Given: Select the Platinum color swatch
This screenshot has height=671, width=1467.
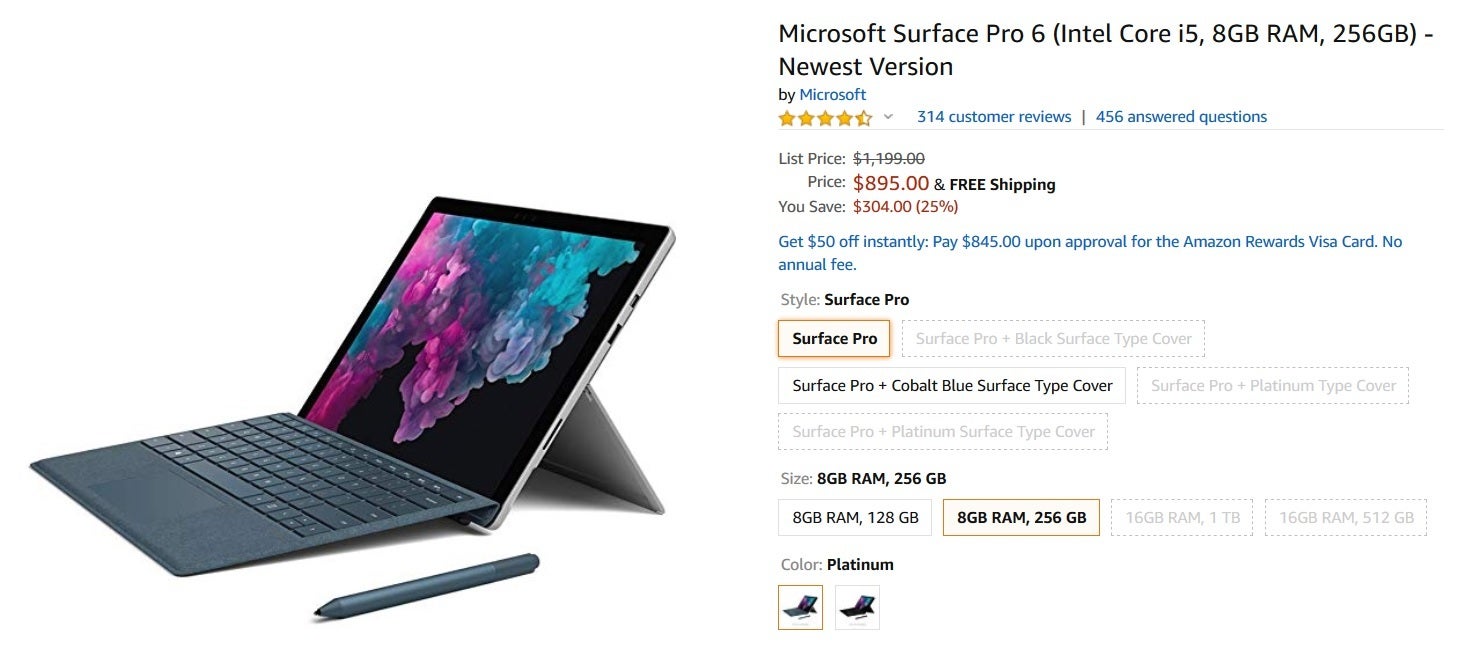Looking at the screenshot, I should point(800,607).
